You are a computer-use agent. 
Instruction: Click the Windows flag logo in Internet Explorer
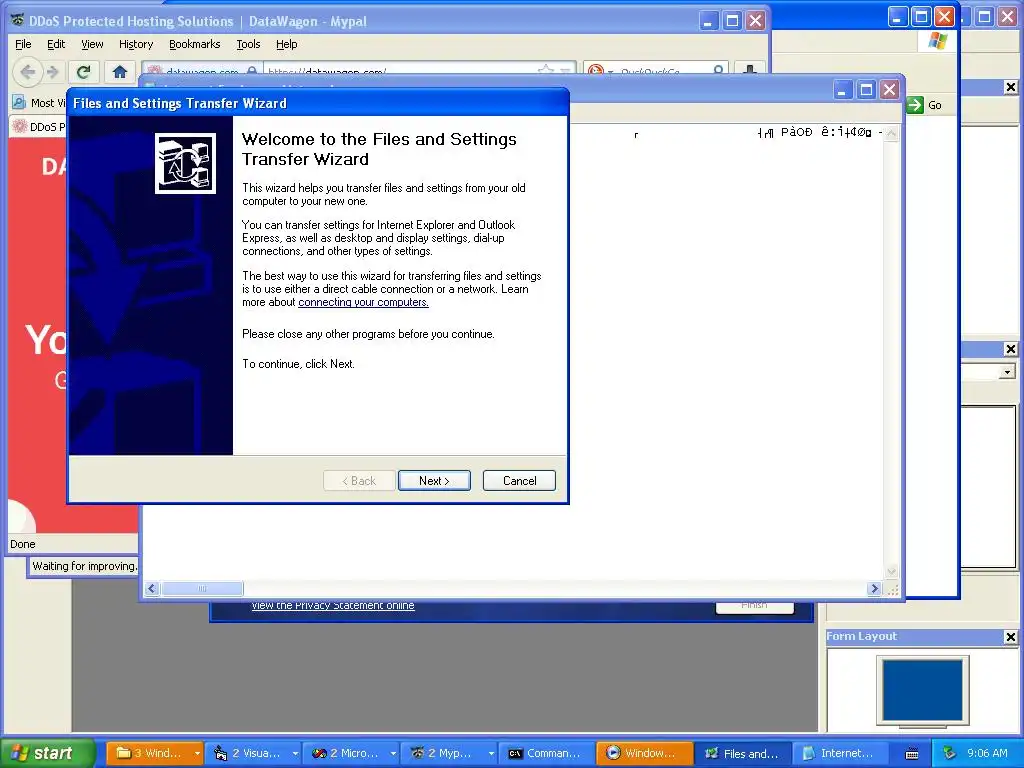point(938,41)
